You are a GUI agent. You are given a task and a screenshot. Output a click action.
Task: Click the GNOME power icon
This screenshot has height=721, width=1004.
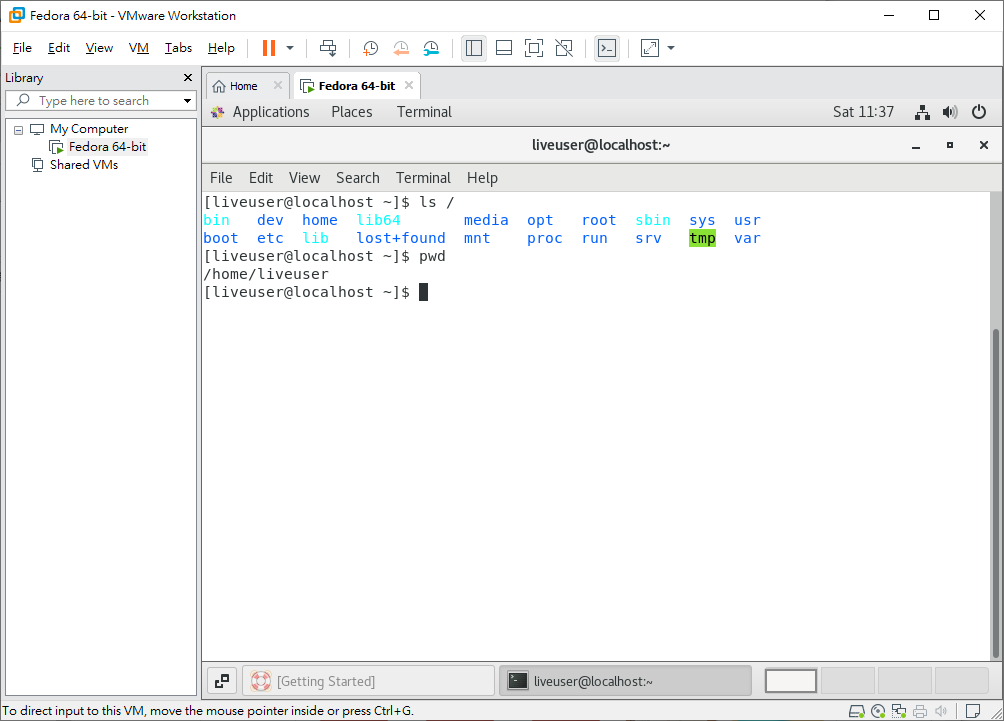coord(978,113)
